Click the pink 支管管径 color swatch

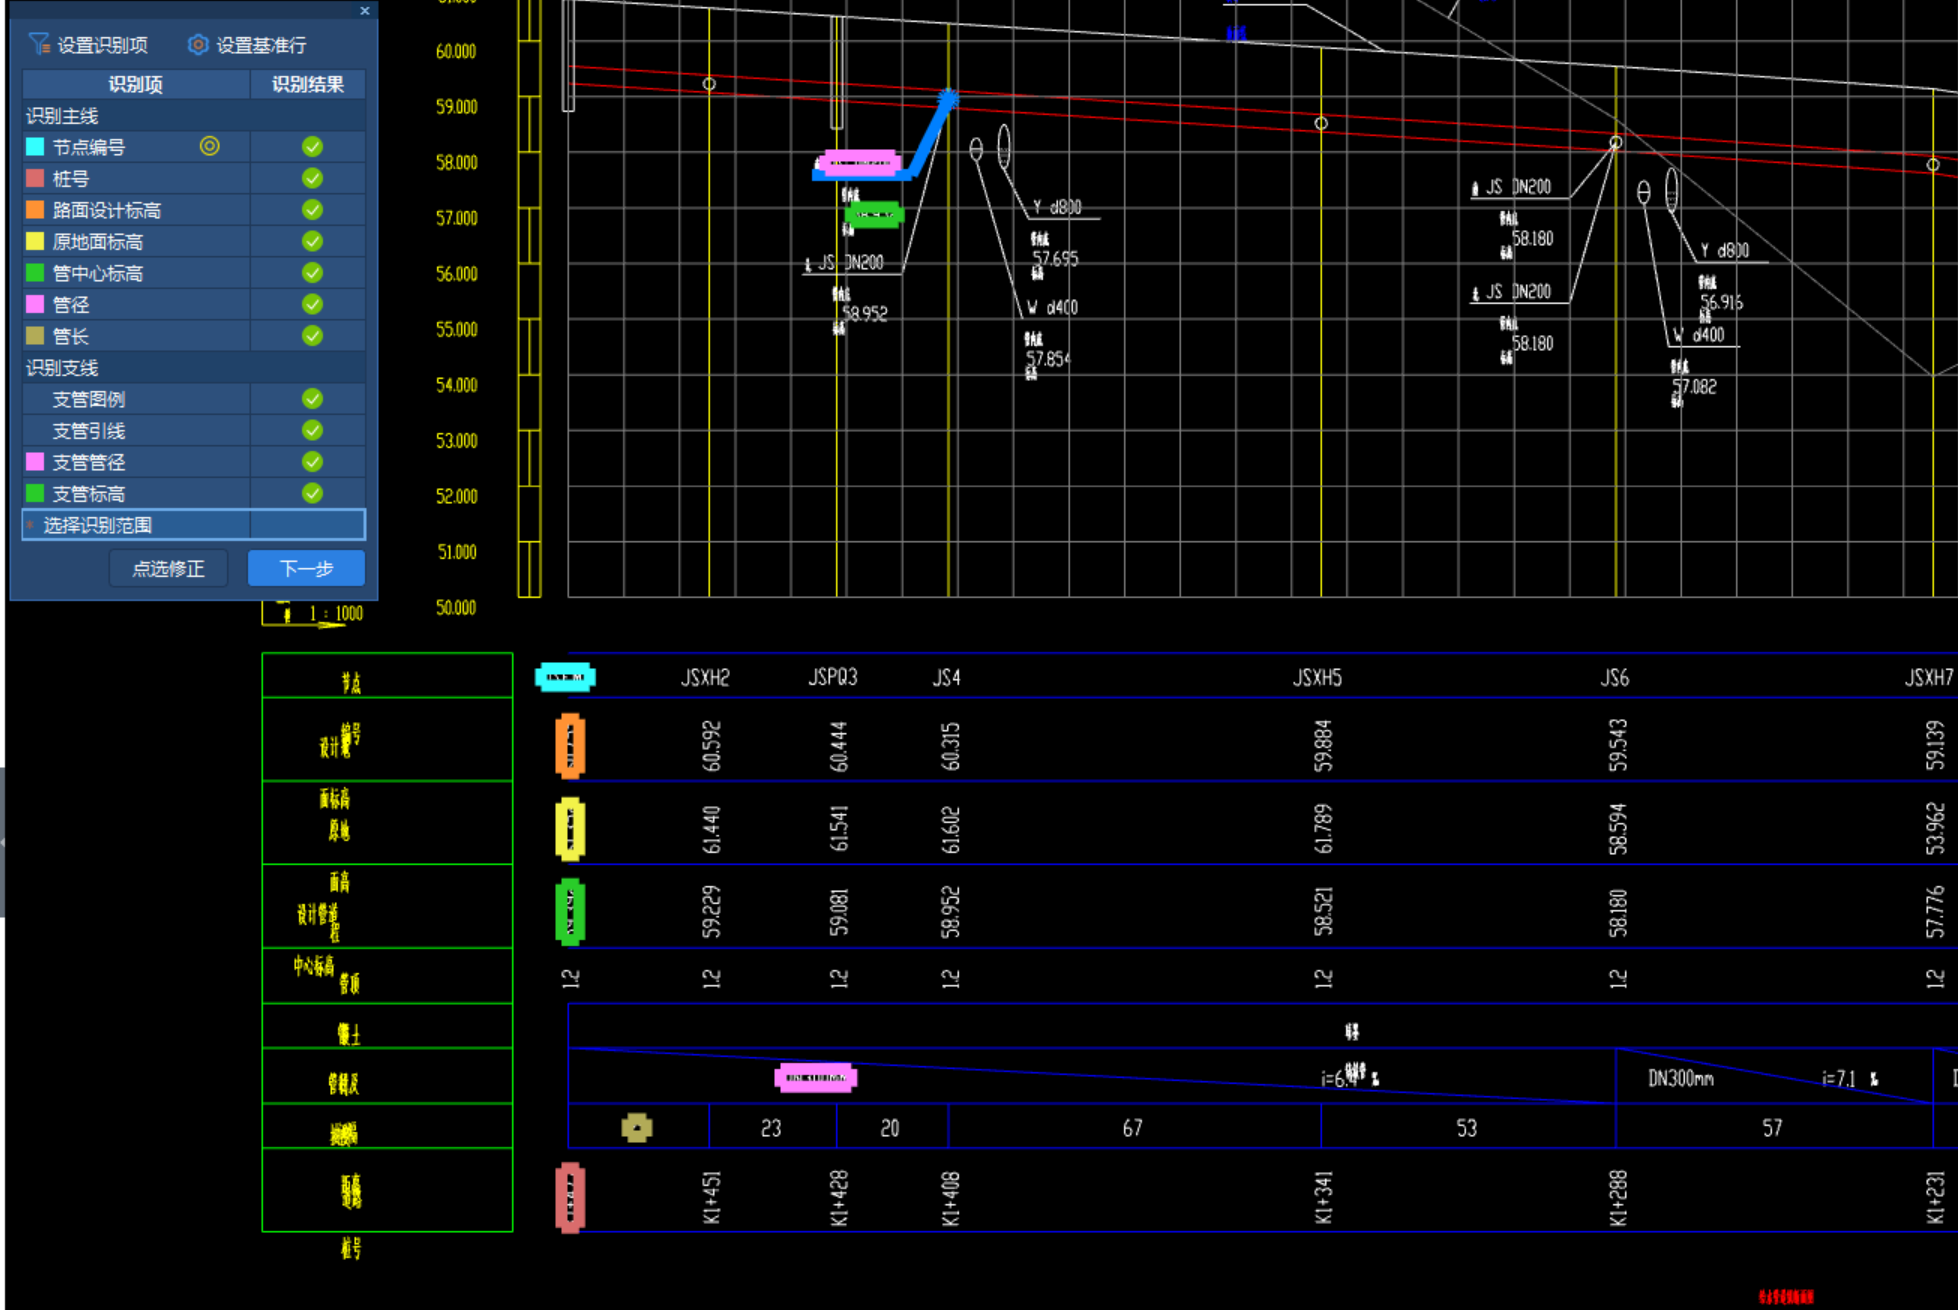pyautogui.click(x=35, y=462)
